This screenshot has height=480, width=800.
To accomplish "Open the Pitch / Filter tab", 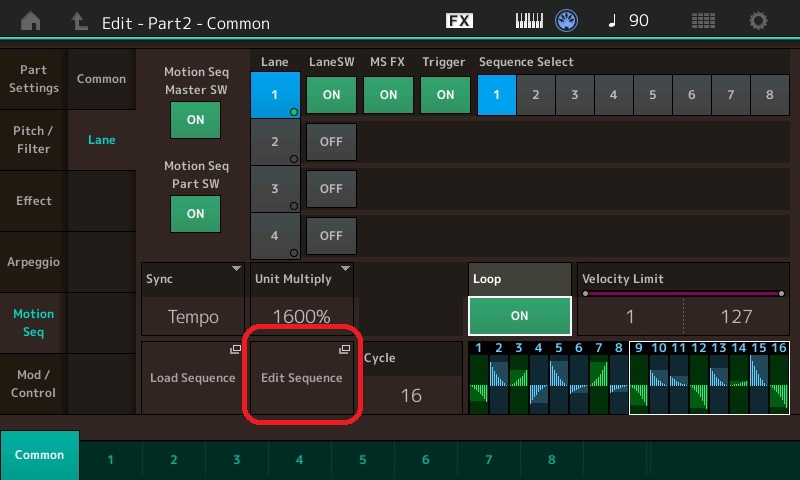I will (33, 140).
